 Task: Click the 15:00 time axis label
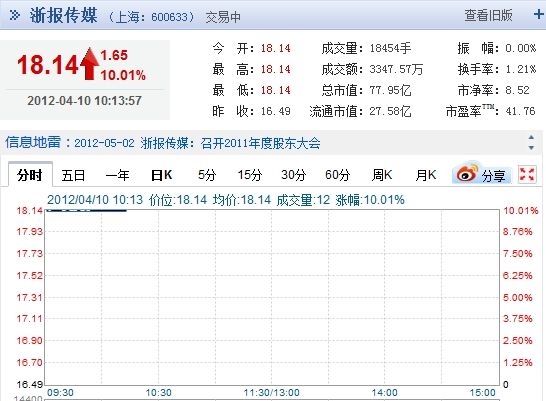(482, 393)
